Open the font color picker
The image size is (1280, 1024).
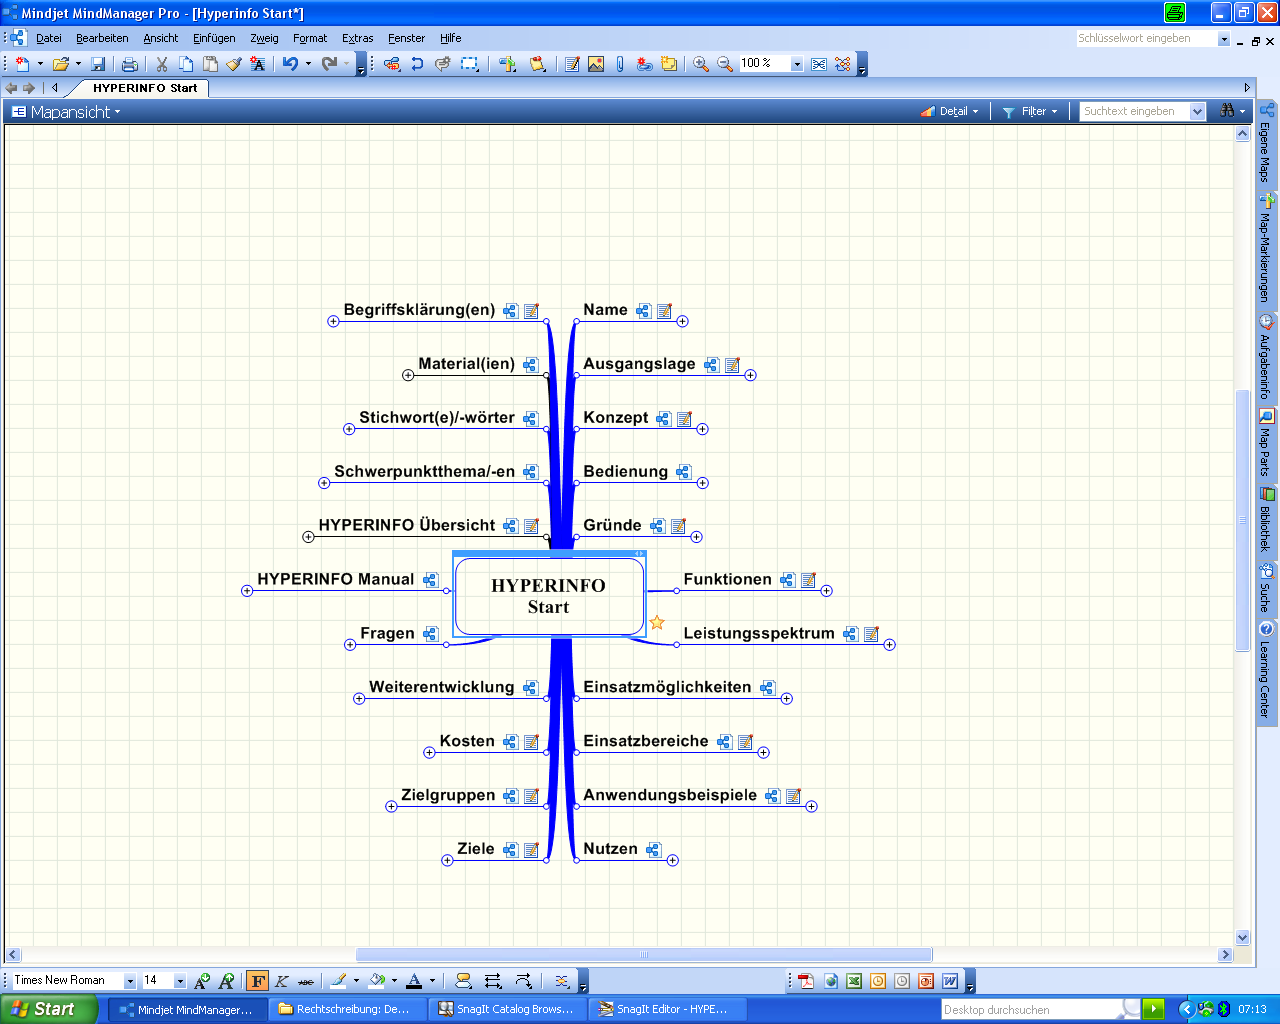415,981
